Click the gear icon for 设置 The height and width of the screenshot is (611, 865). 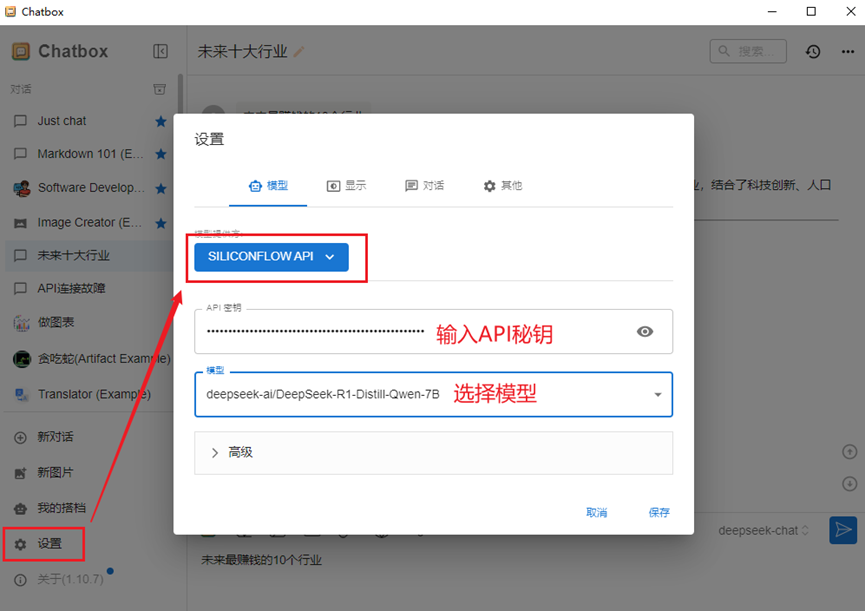coord(20,544)
